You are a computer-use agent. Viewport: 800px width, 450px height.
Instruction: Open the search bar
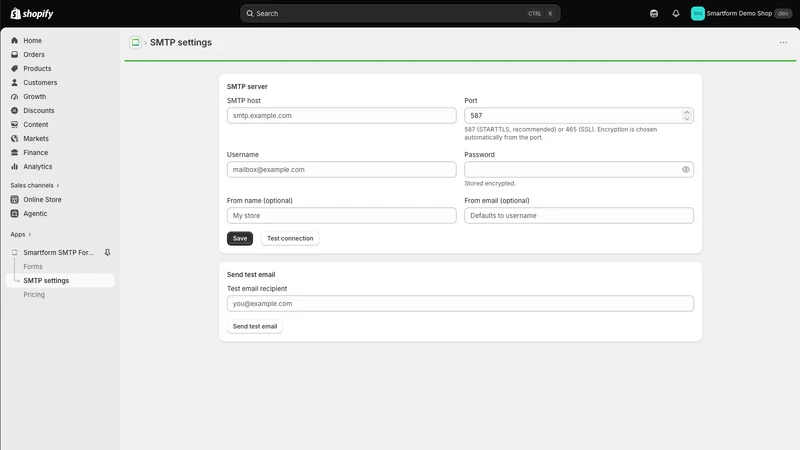coord(400,14)
